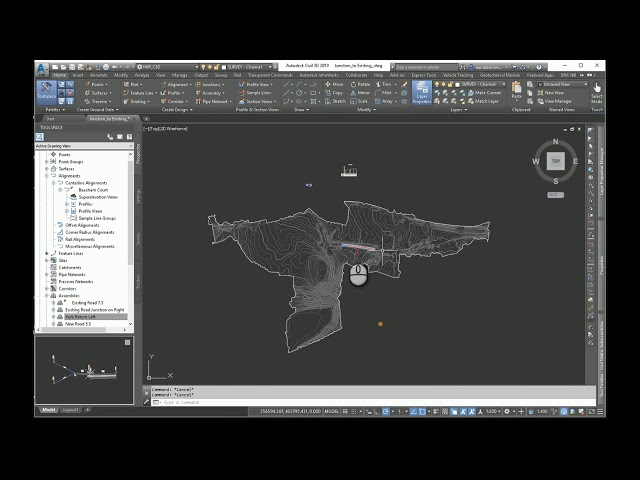Switch to the Analyze ribbon tab
This screenshot has height=480, width=640.
(x=142, y=75)
